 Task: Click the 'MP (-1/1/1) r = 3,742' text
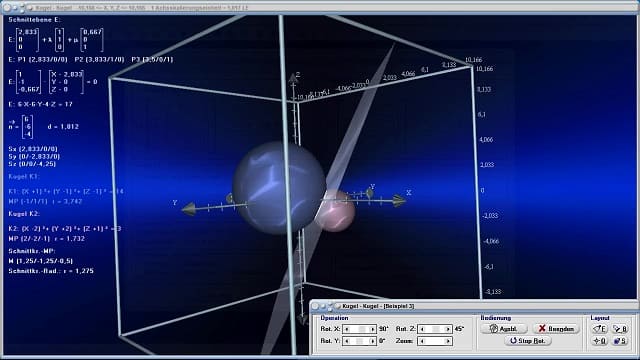45,201
